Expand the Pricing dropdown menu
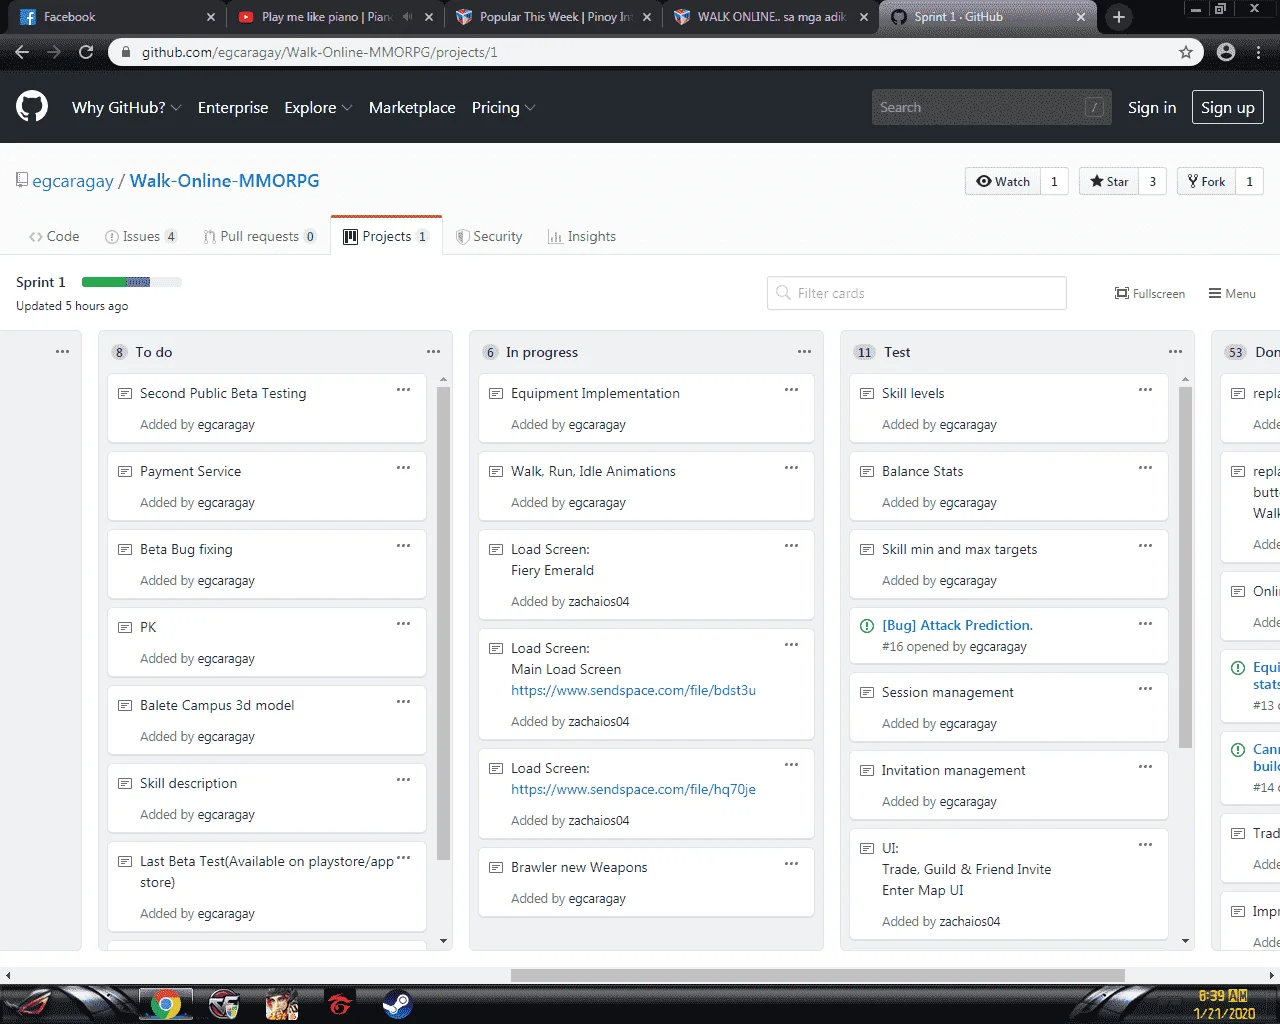 (x=503, y=108)
